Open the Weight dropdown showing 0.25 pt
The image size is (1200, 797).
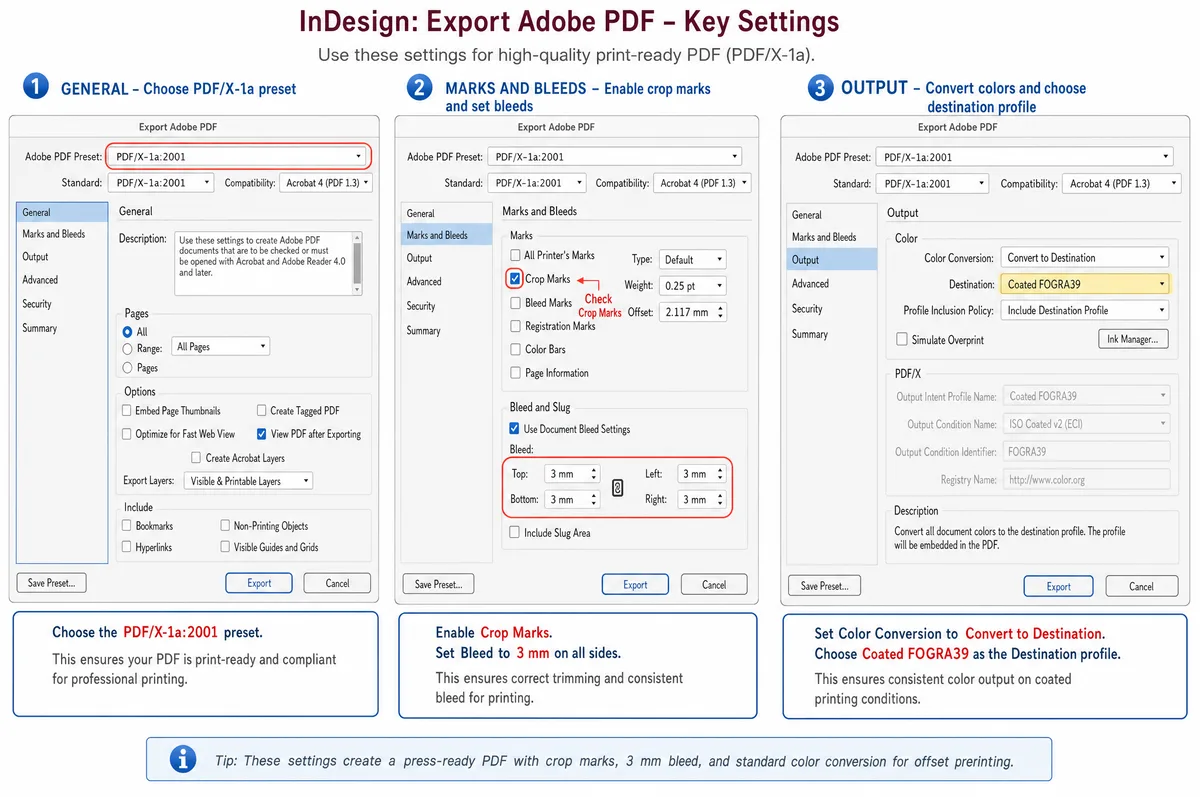coord(692,285)
